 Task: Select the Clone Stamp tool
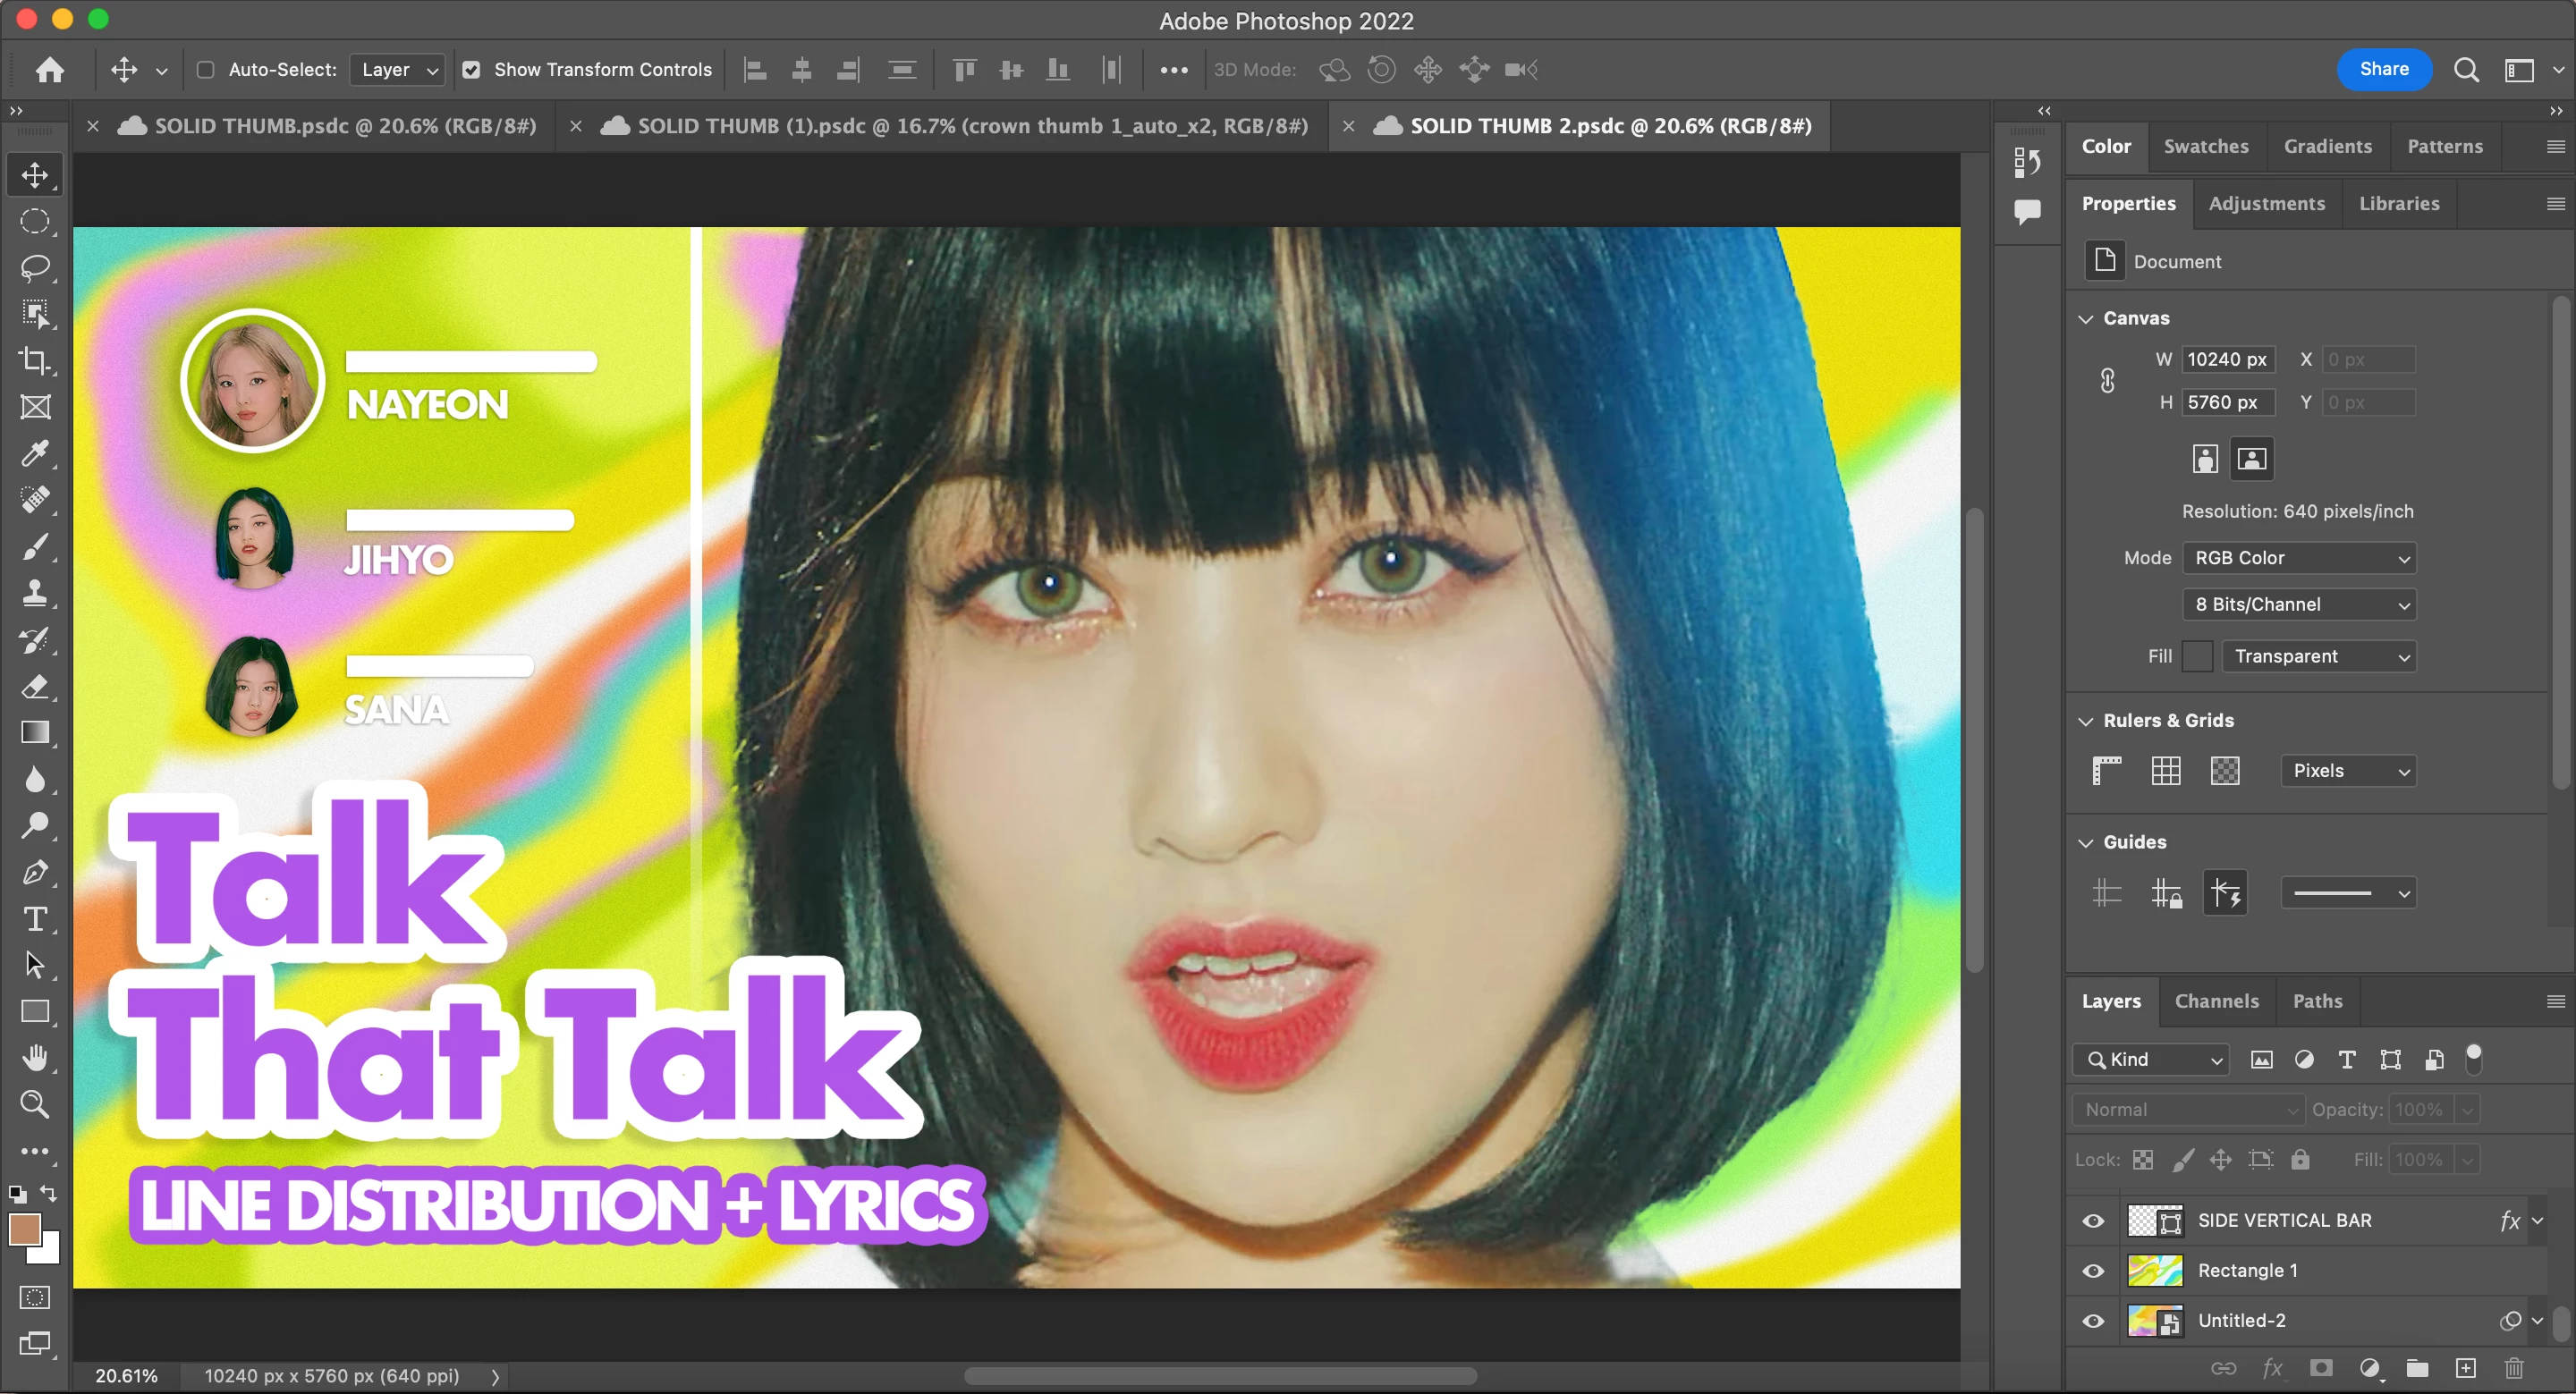[35, 592]
